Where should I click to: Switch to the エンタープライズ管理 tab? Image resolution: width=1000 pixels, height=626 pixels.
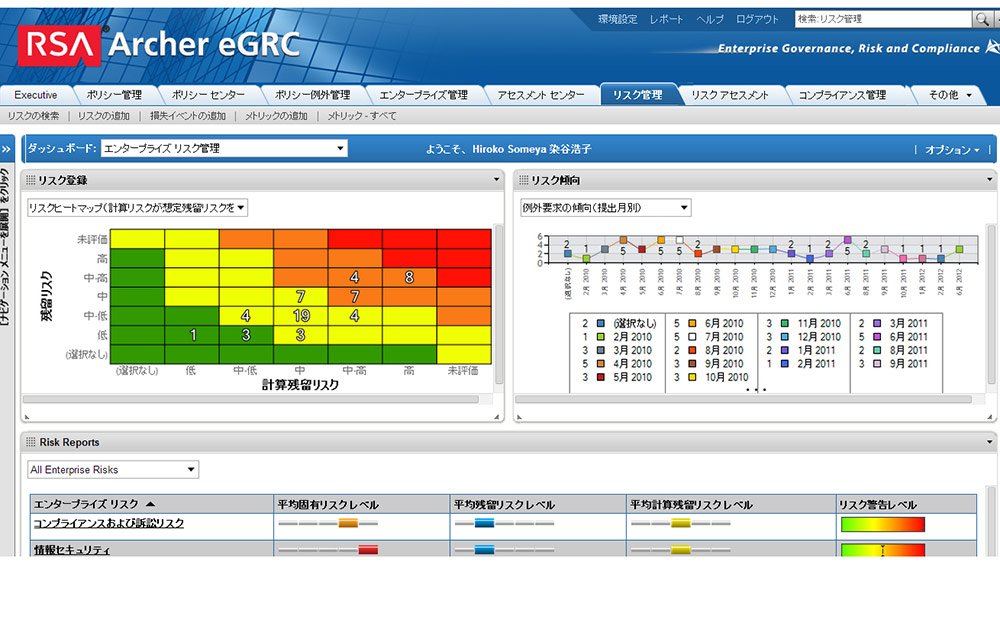(x=423, y=95)
